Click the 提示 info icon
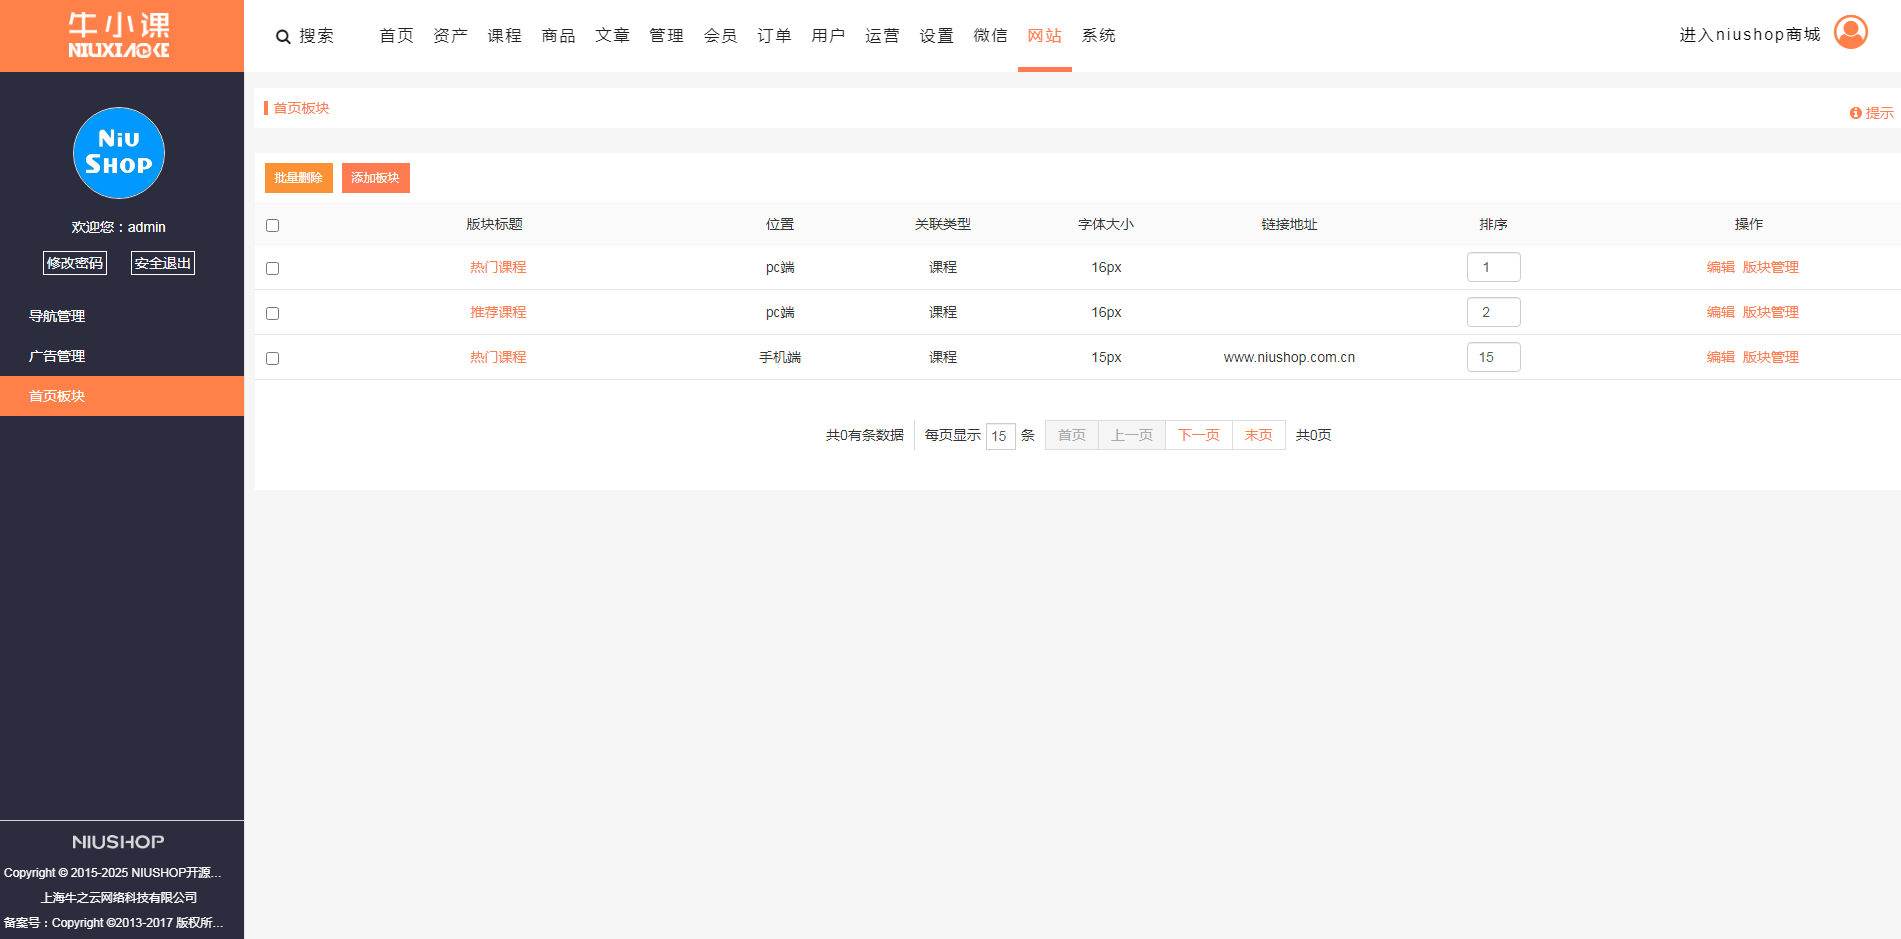 click(x=1855, y=114)
